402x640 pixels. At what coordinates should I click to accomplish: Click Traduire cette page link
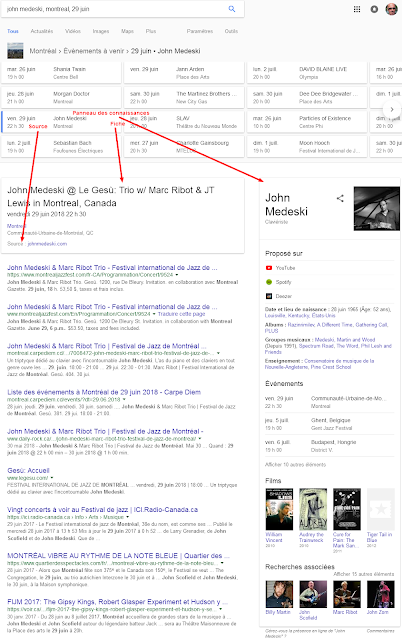point(181,314)
